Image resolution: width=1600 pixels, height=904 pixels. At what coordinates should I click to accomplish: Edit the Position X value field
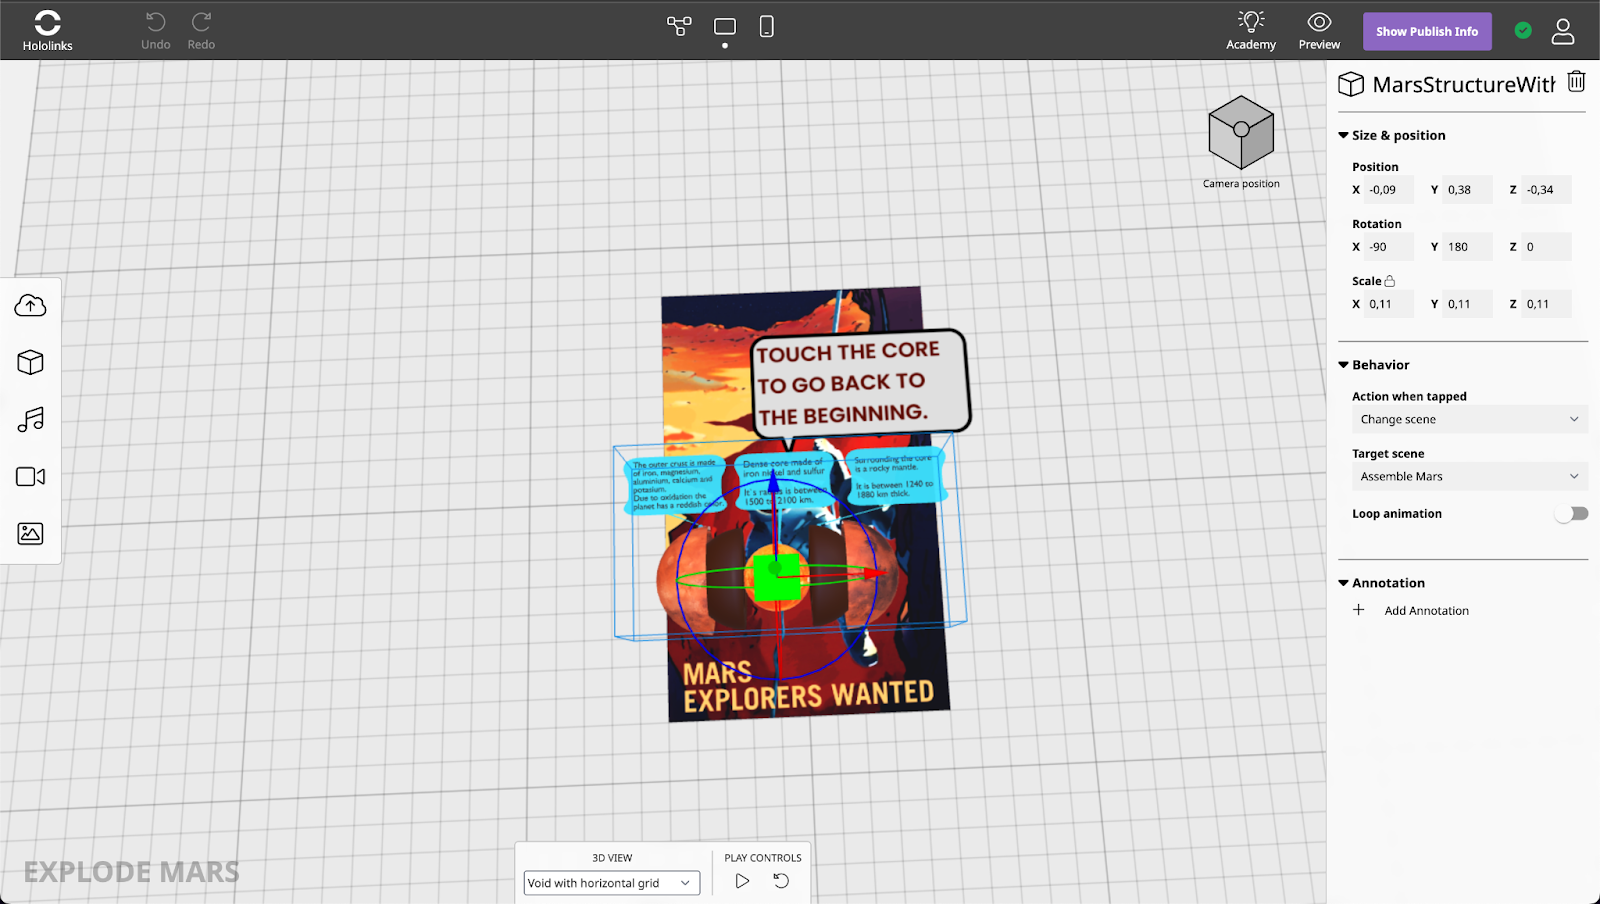point(1390,190)
